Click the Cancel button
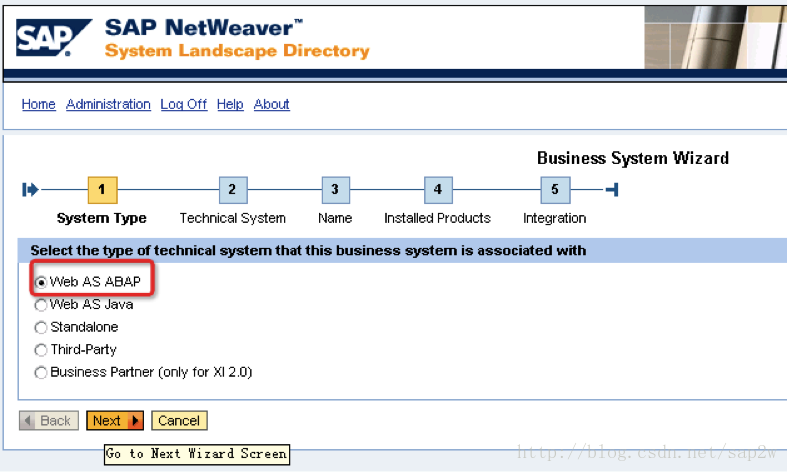 pos(179,421)
